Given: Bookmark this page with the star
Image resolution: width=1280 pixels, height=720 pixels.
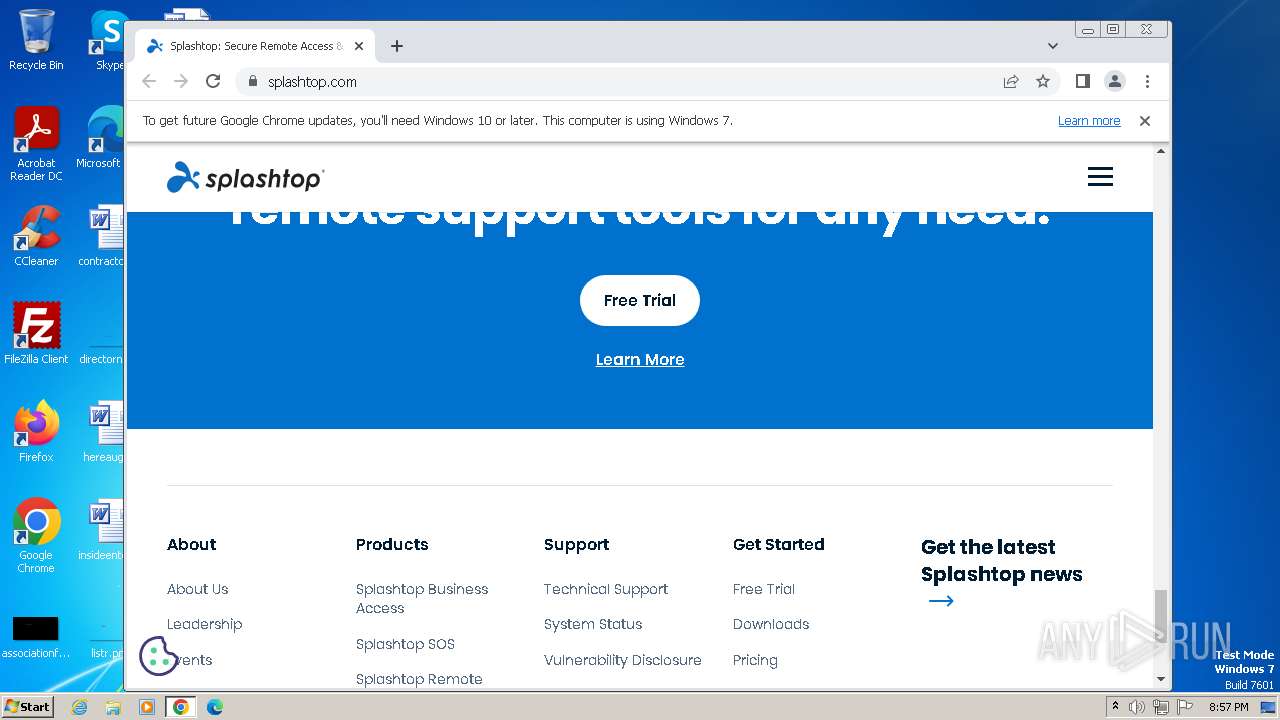Looking at the screenshot, I should pyautogui.click(x=1043, y=82).
